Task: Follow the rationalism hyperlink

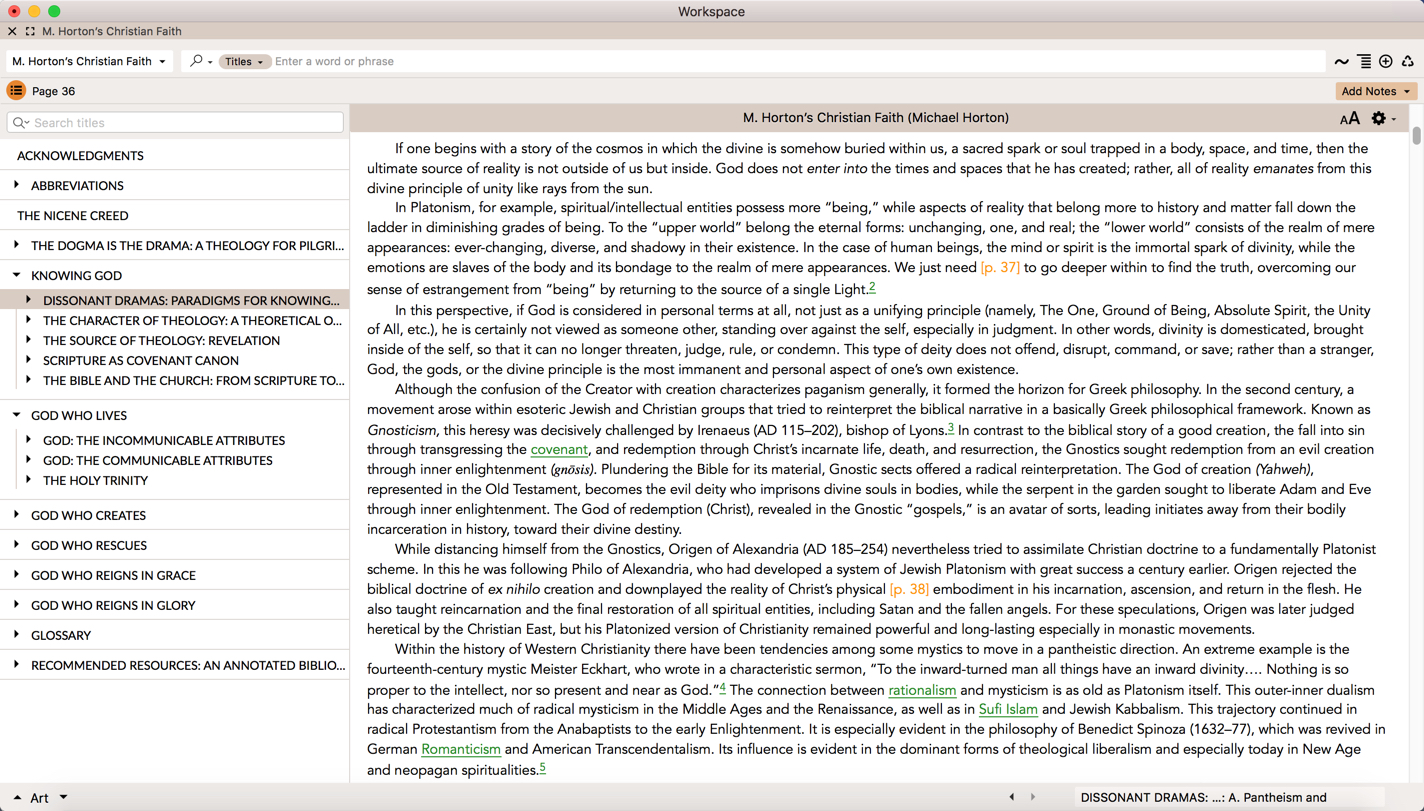Action: coord(922,690)
